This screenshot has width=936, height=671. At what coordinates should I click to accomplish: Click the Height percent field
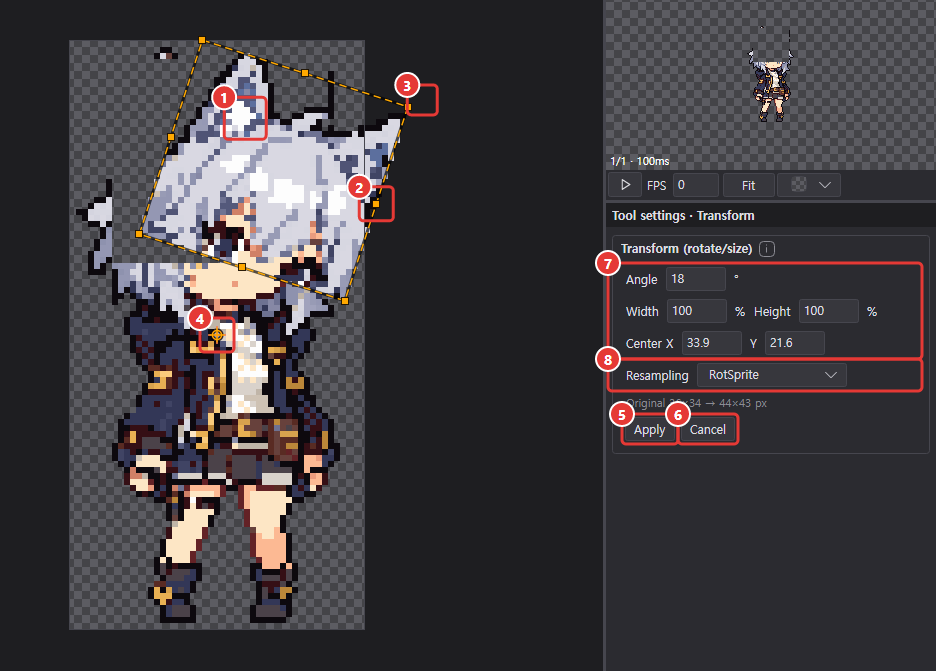[829, 311]
